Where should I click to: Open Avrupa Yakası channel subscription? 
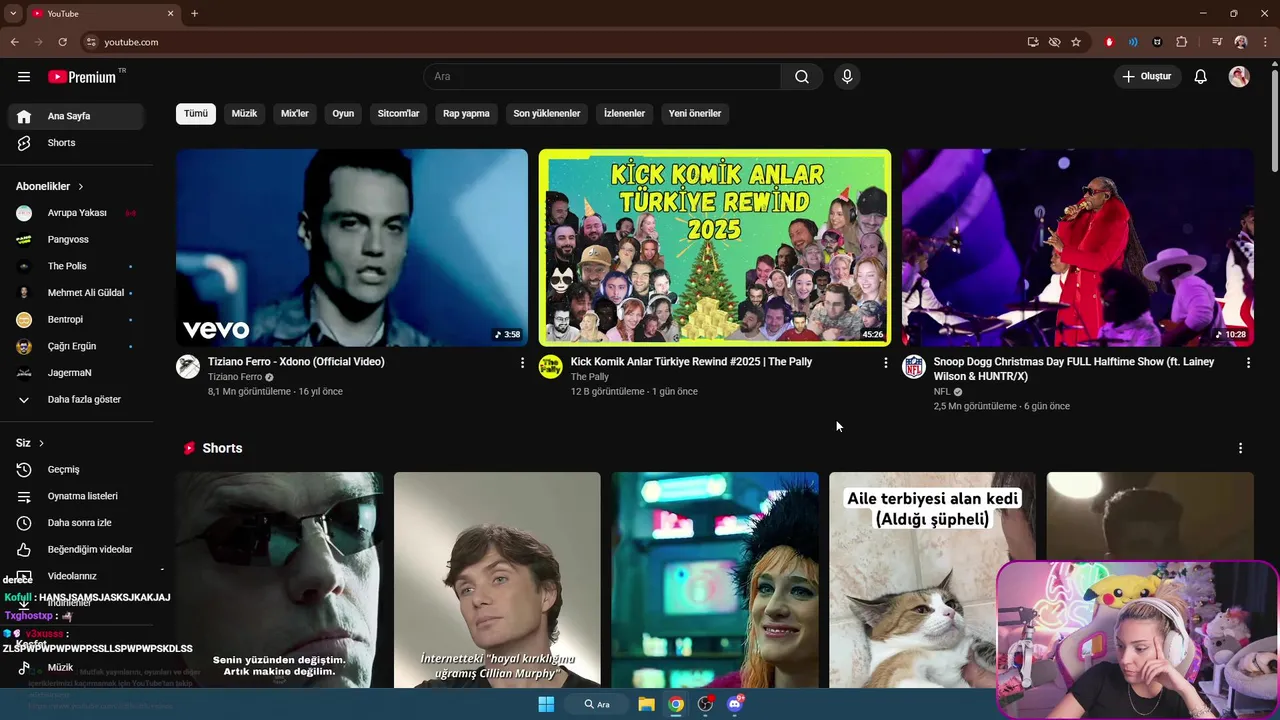click(x=76, y=213)
